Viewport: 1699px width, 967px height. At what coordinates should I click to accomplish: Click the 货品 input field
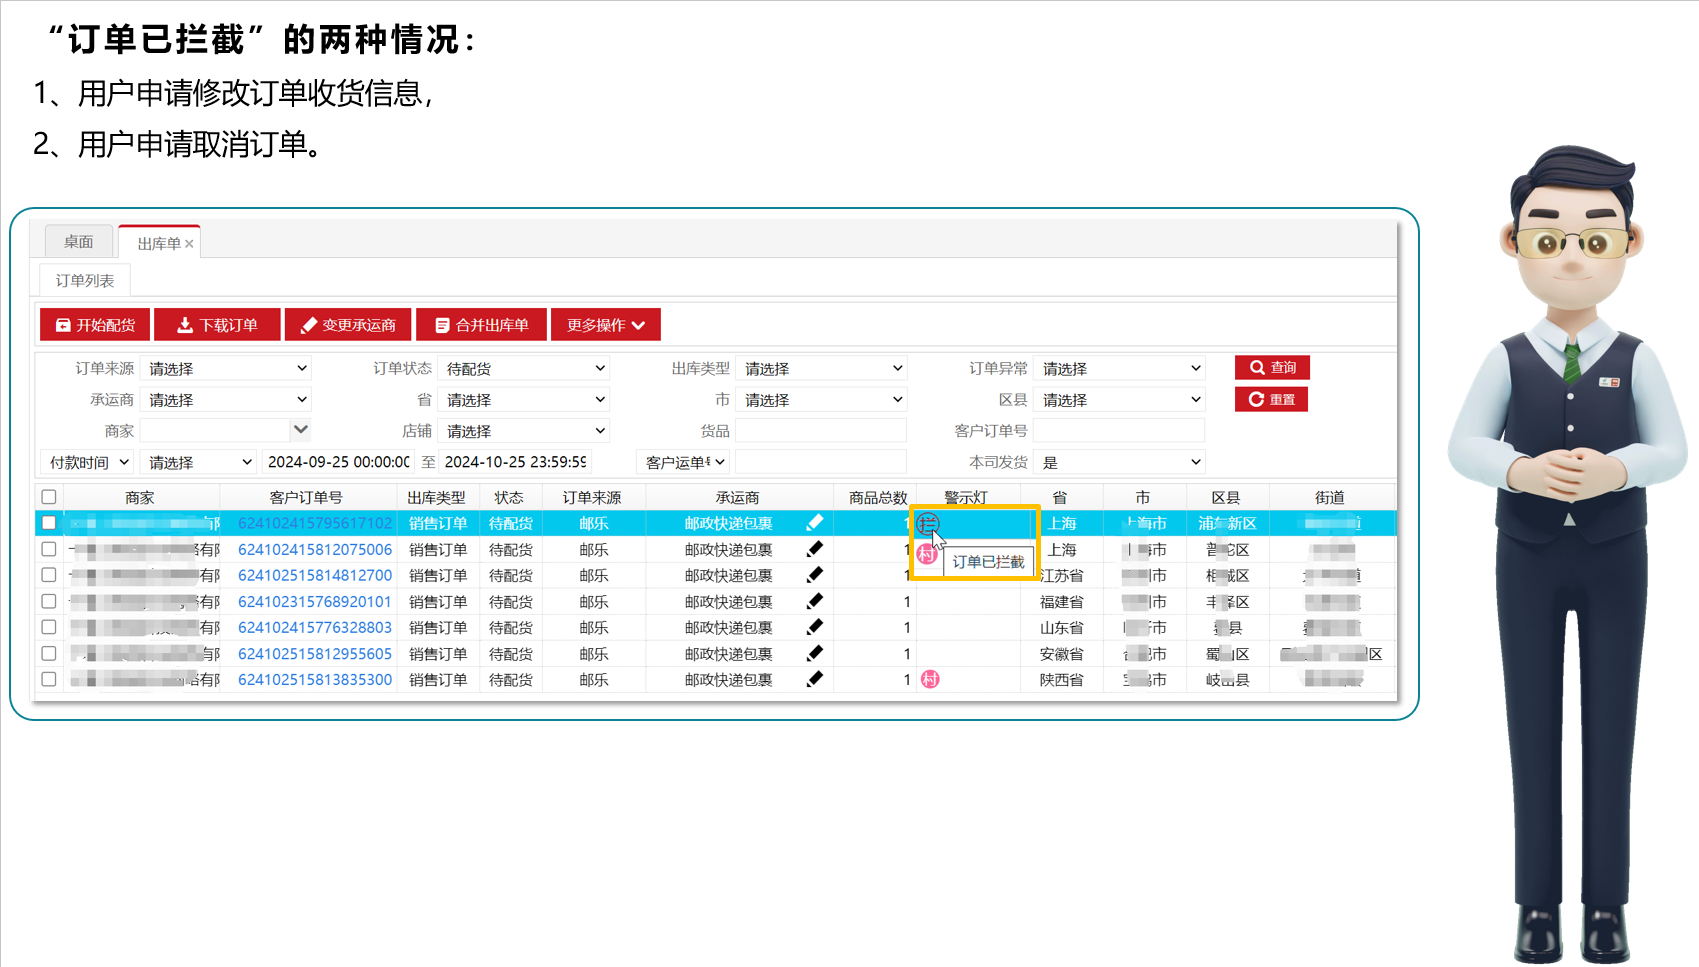pos(821,431)
